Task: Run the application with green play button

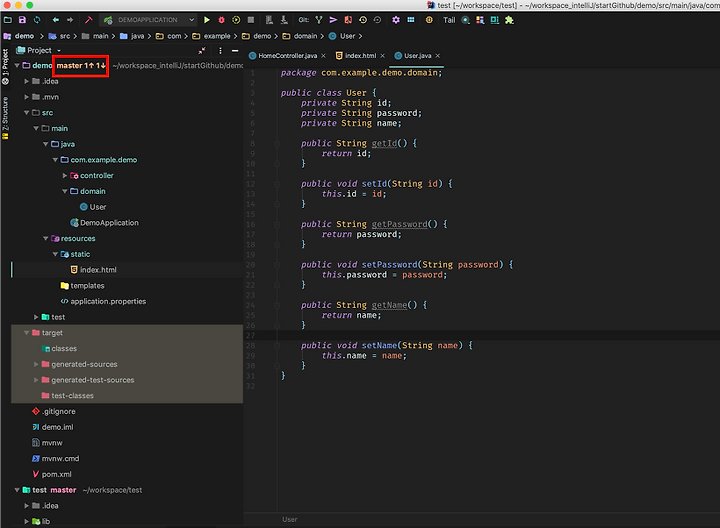Action: (x=207, y=20)
